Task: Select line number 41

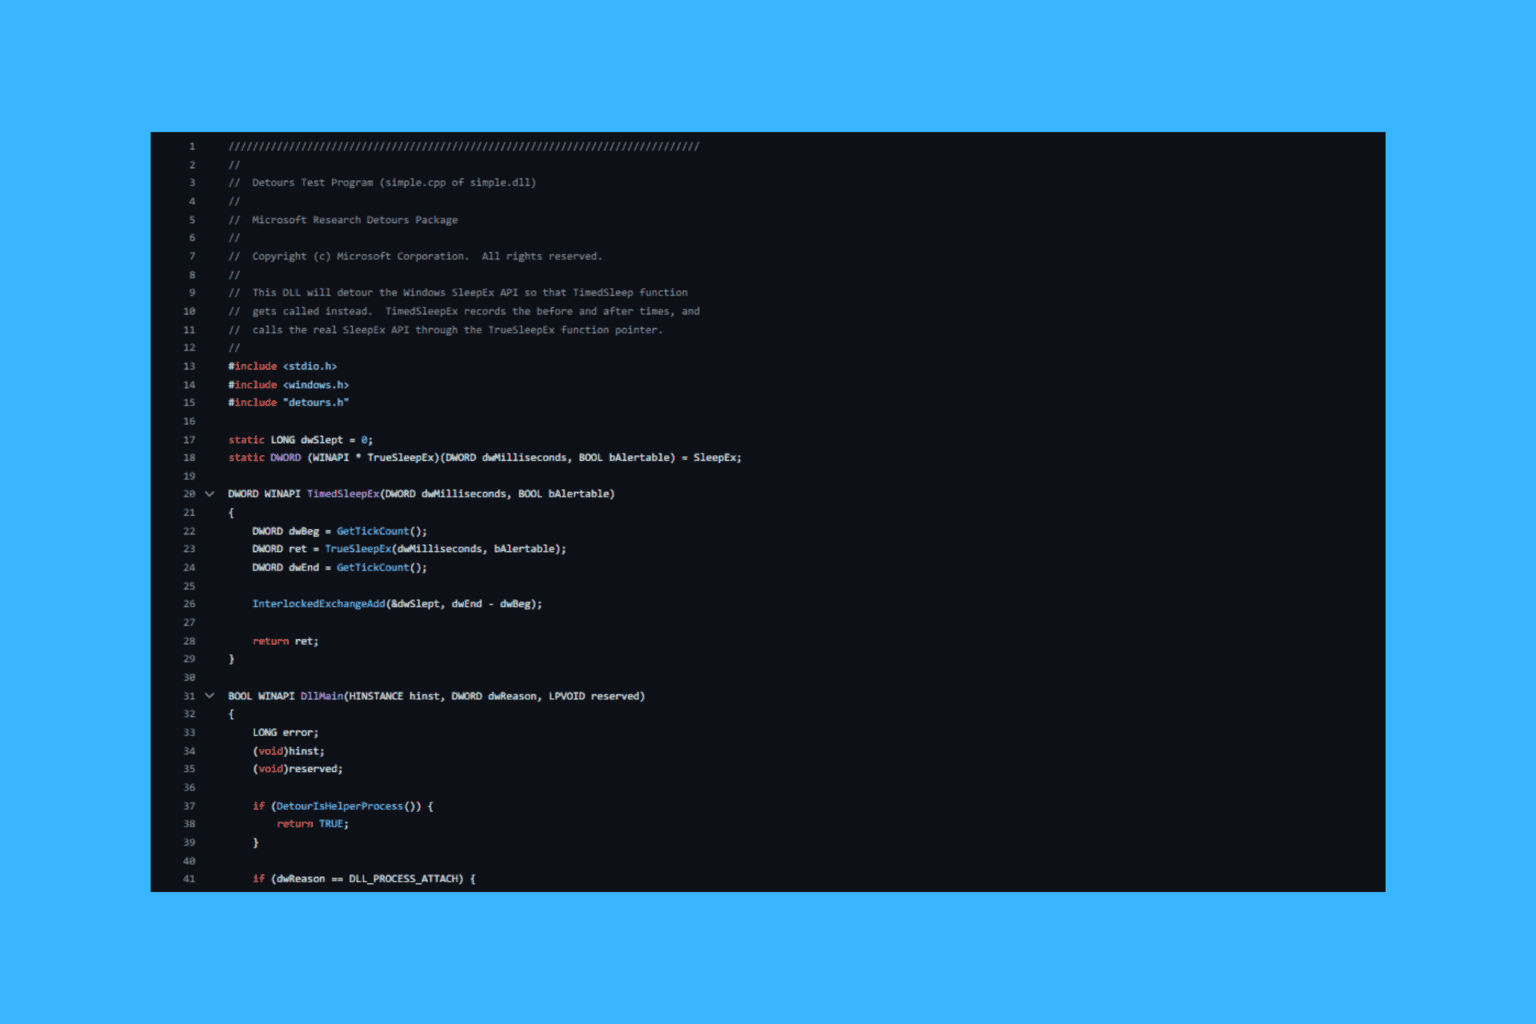Action: [189, 879]
